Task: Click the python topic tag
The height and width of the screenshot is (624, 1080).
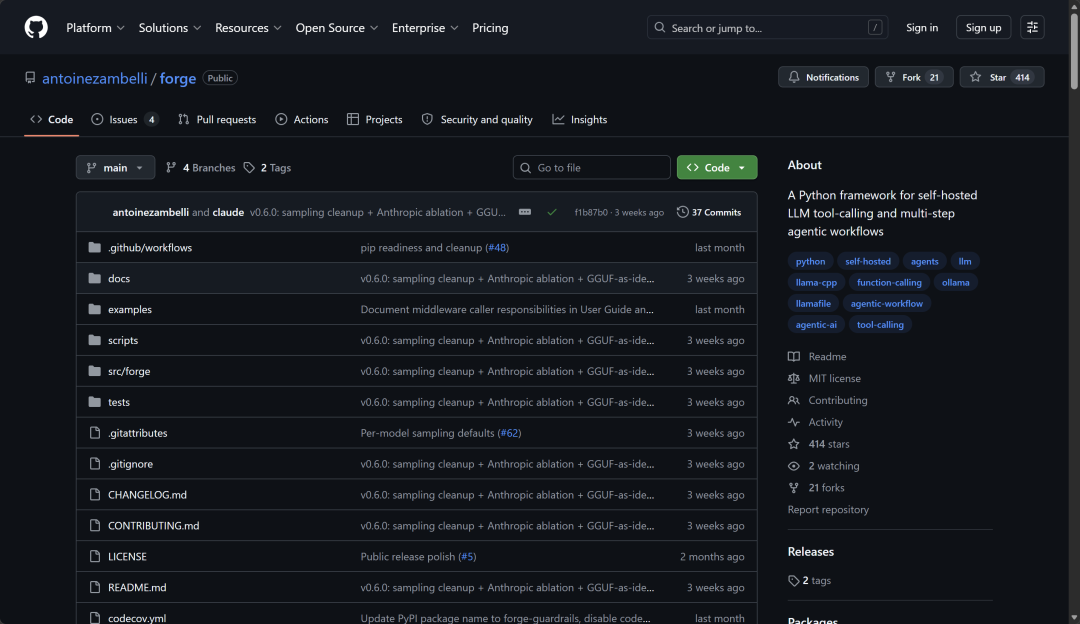Action: 810,261
